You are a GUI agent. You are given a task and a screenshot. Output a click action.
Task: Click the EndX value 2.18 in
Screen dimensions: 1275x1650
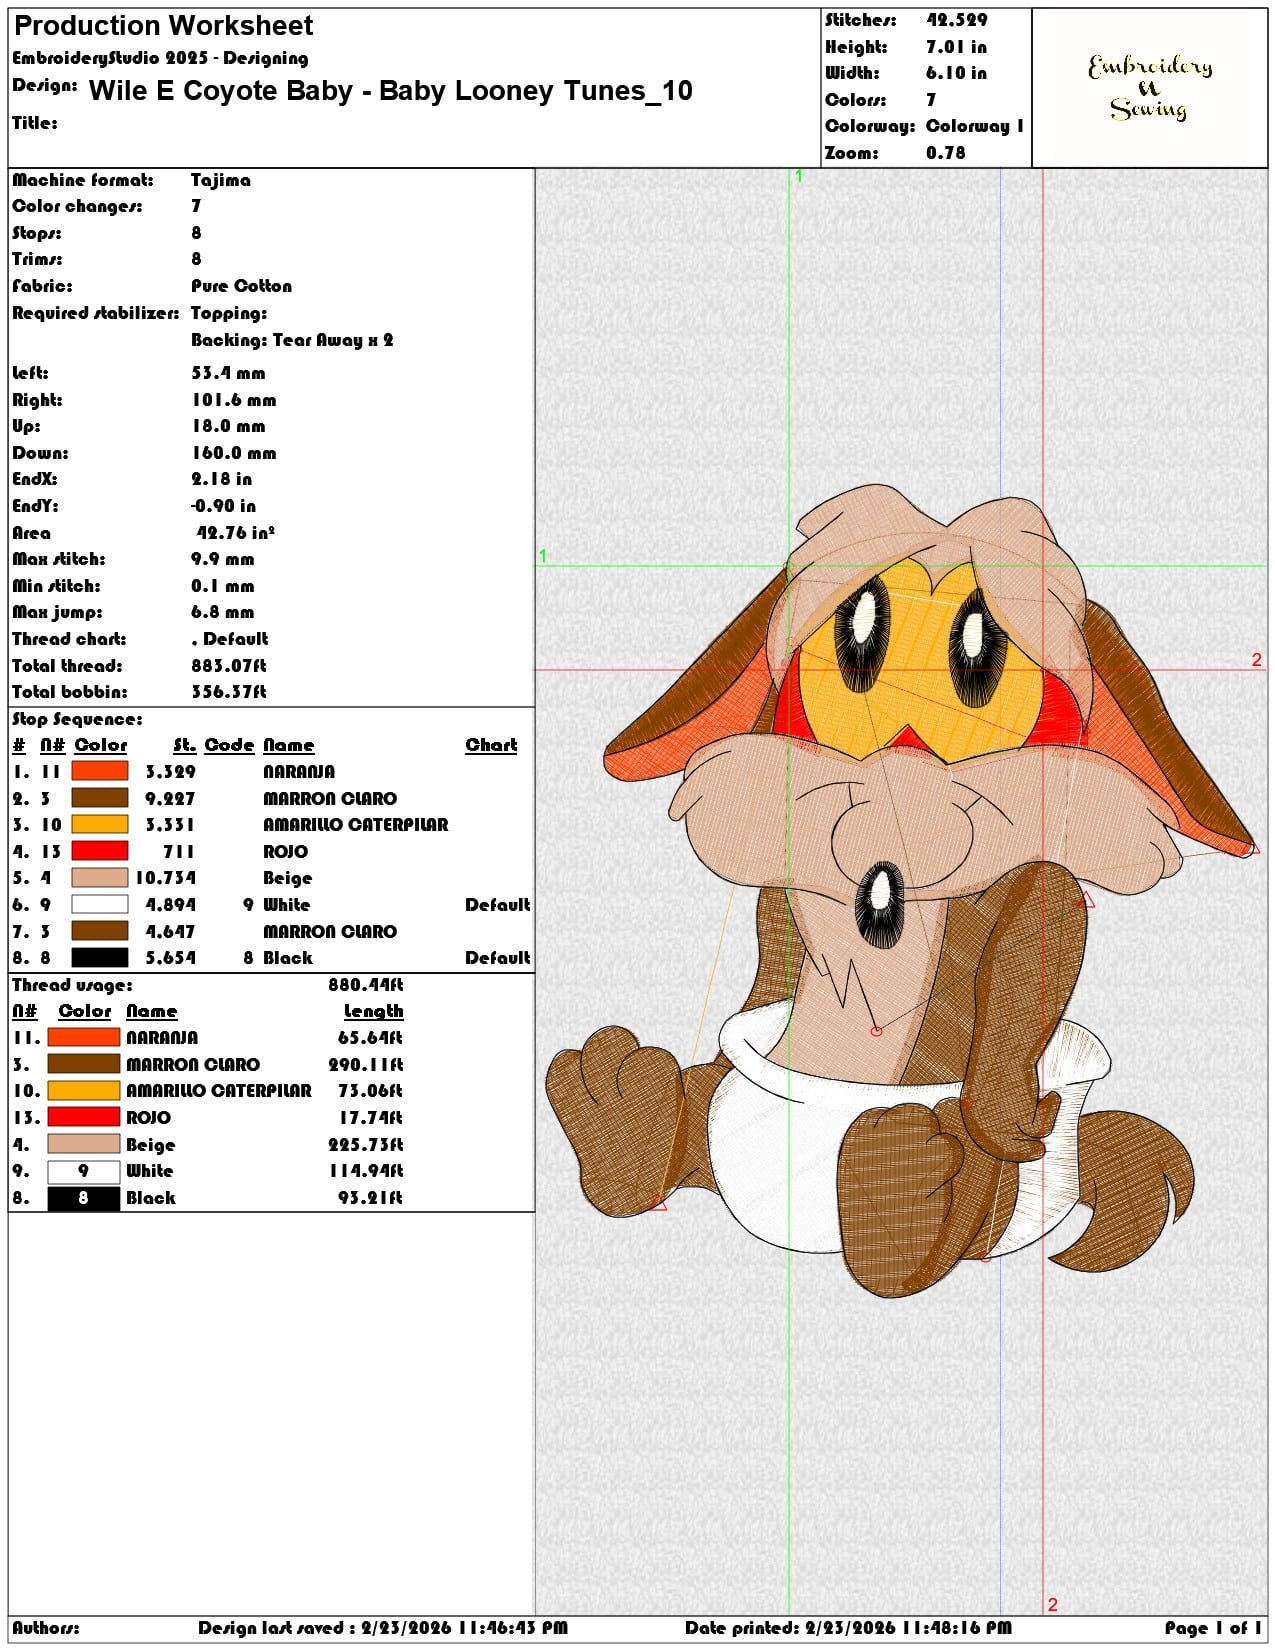[x=222, y=479]
